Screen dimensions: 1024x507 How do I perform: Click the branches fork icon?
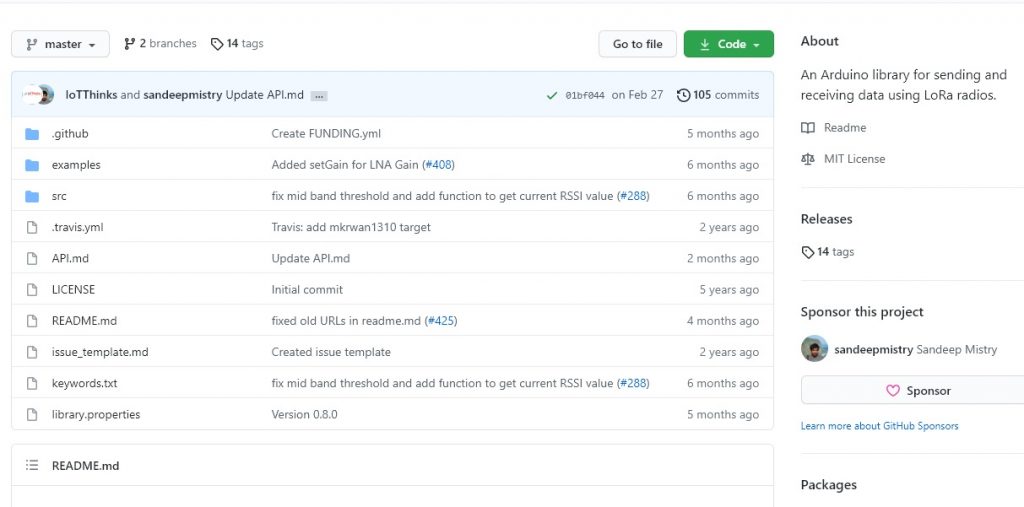(129, 43)
